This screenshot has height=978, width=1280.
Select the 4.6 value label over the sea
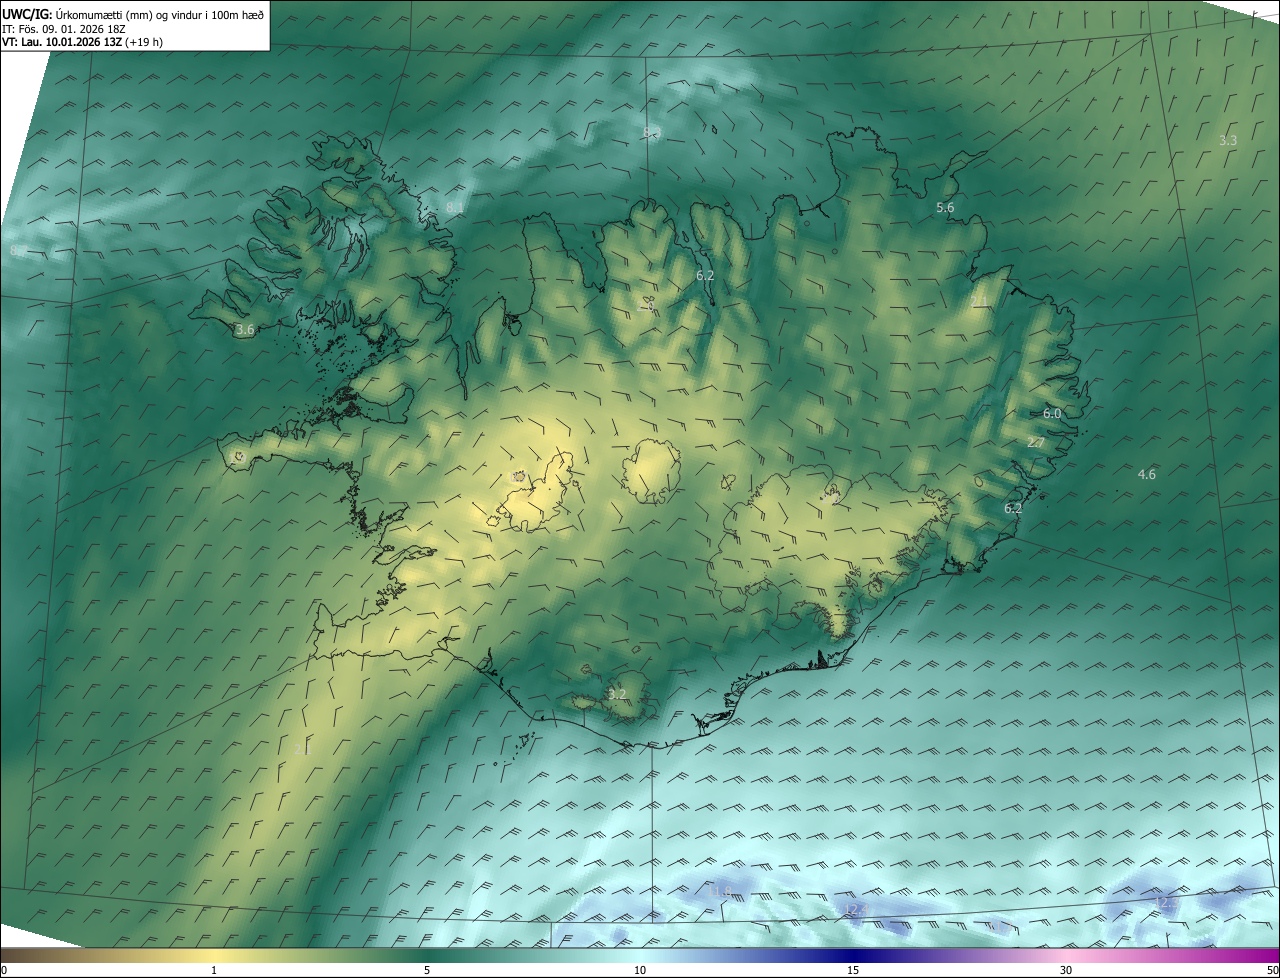[1147, 475]
